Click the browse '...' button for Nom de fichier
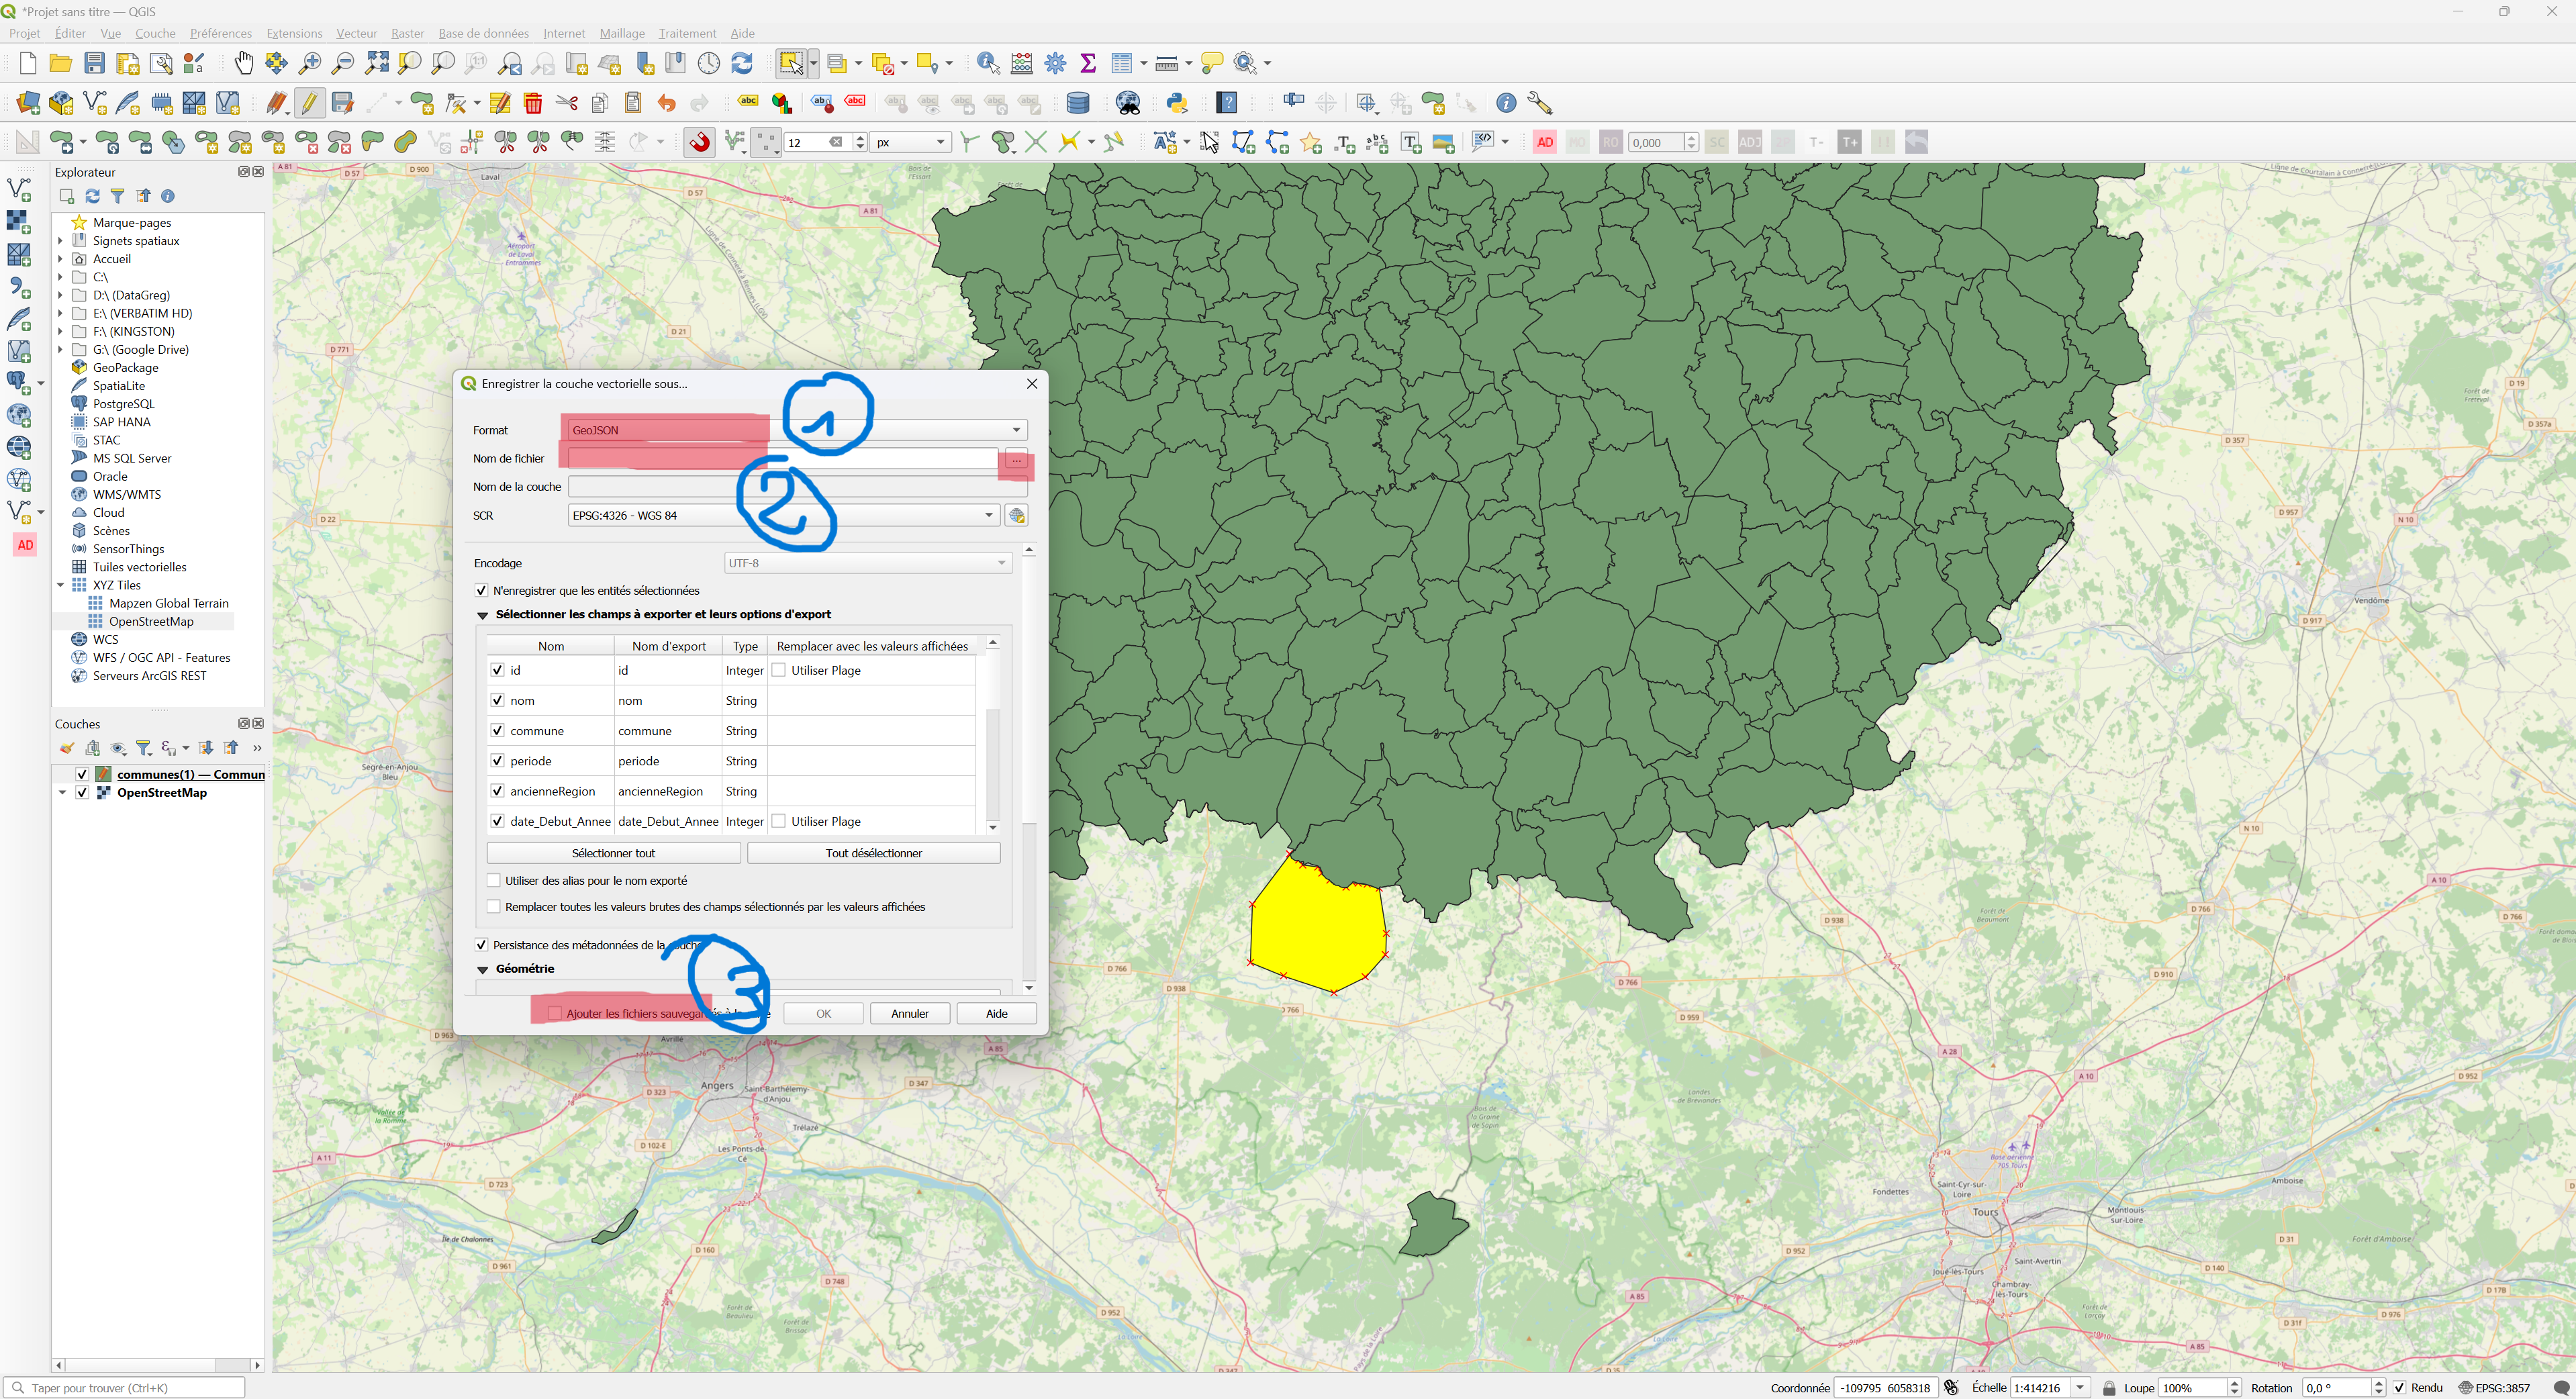Image resolution: width=2576 pixels, height=1399 pixels. 1016,460
